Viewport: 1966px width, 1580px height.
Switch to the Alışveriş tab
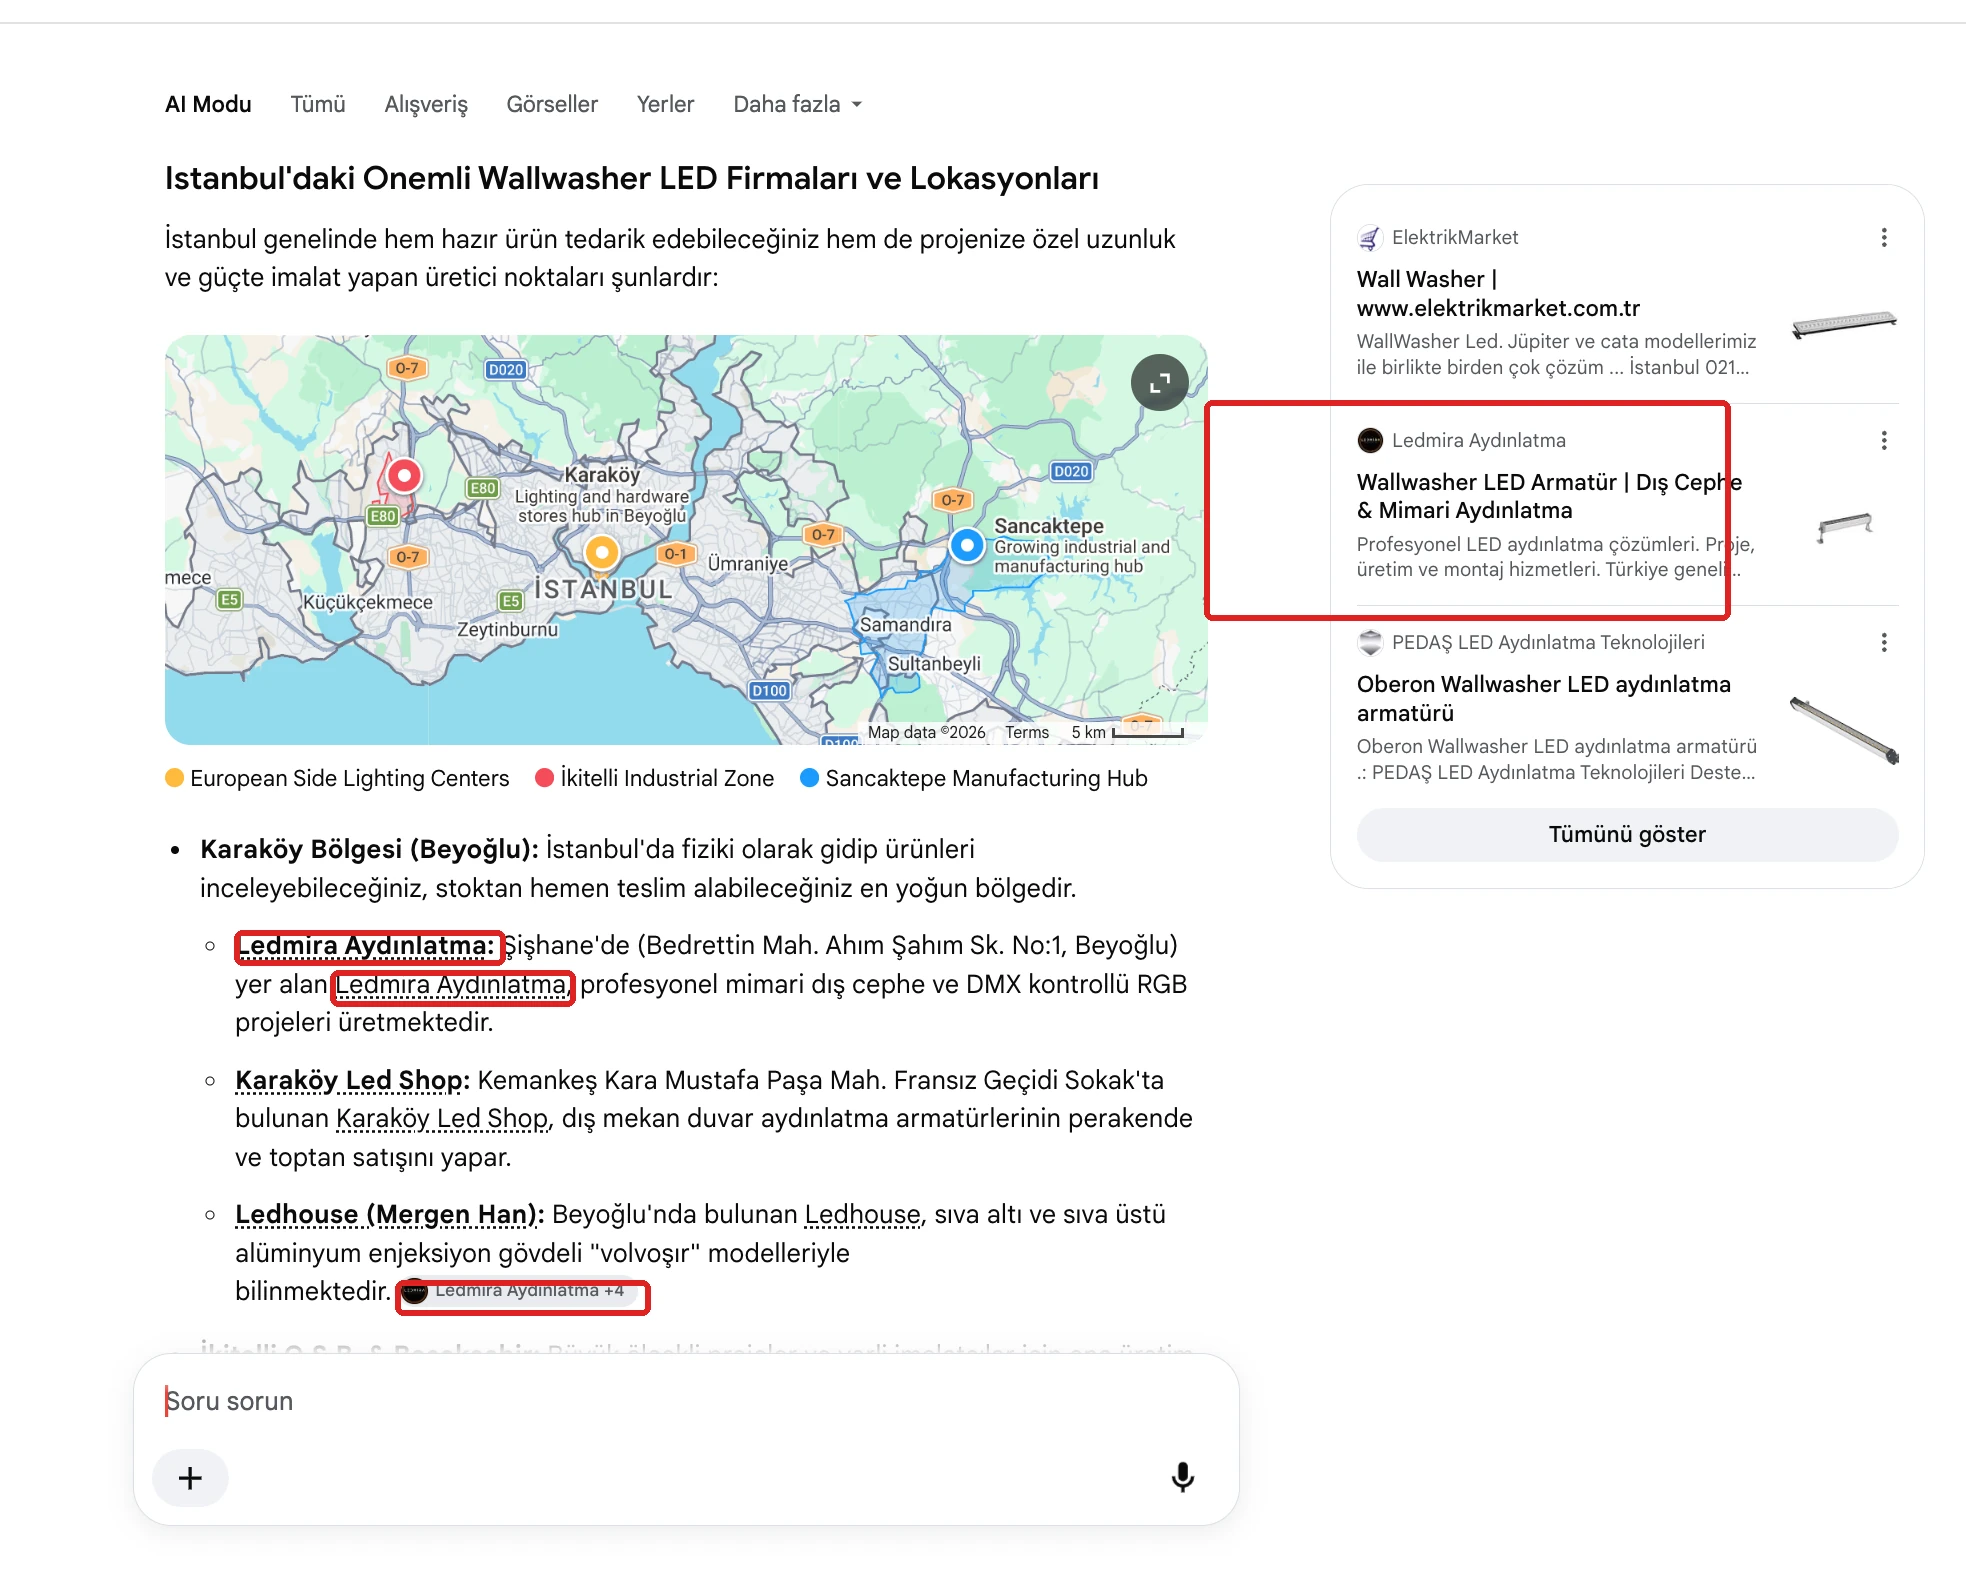426,104
